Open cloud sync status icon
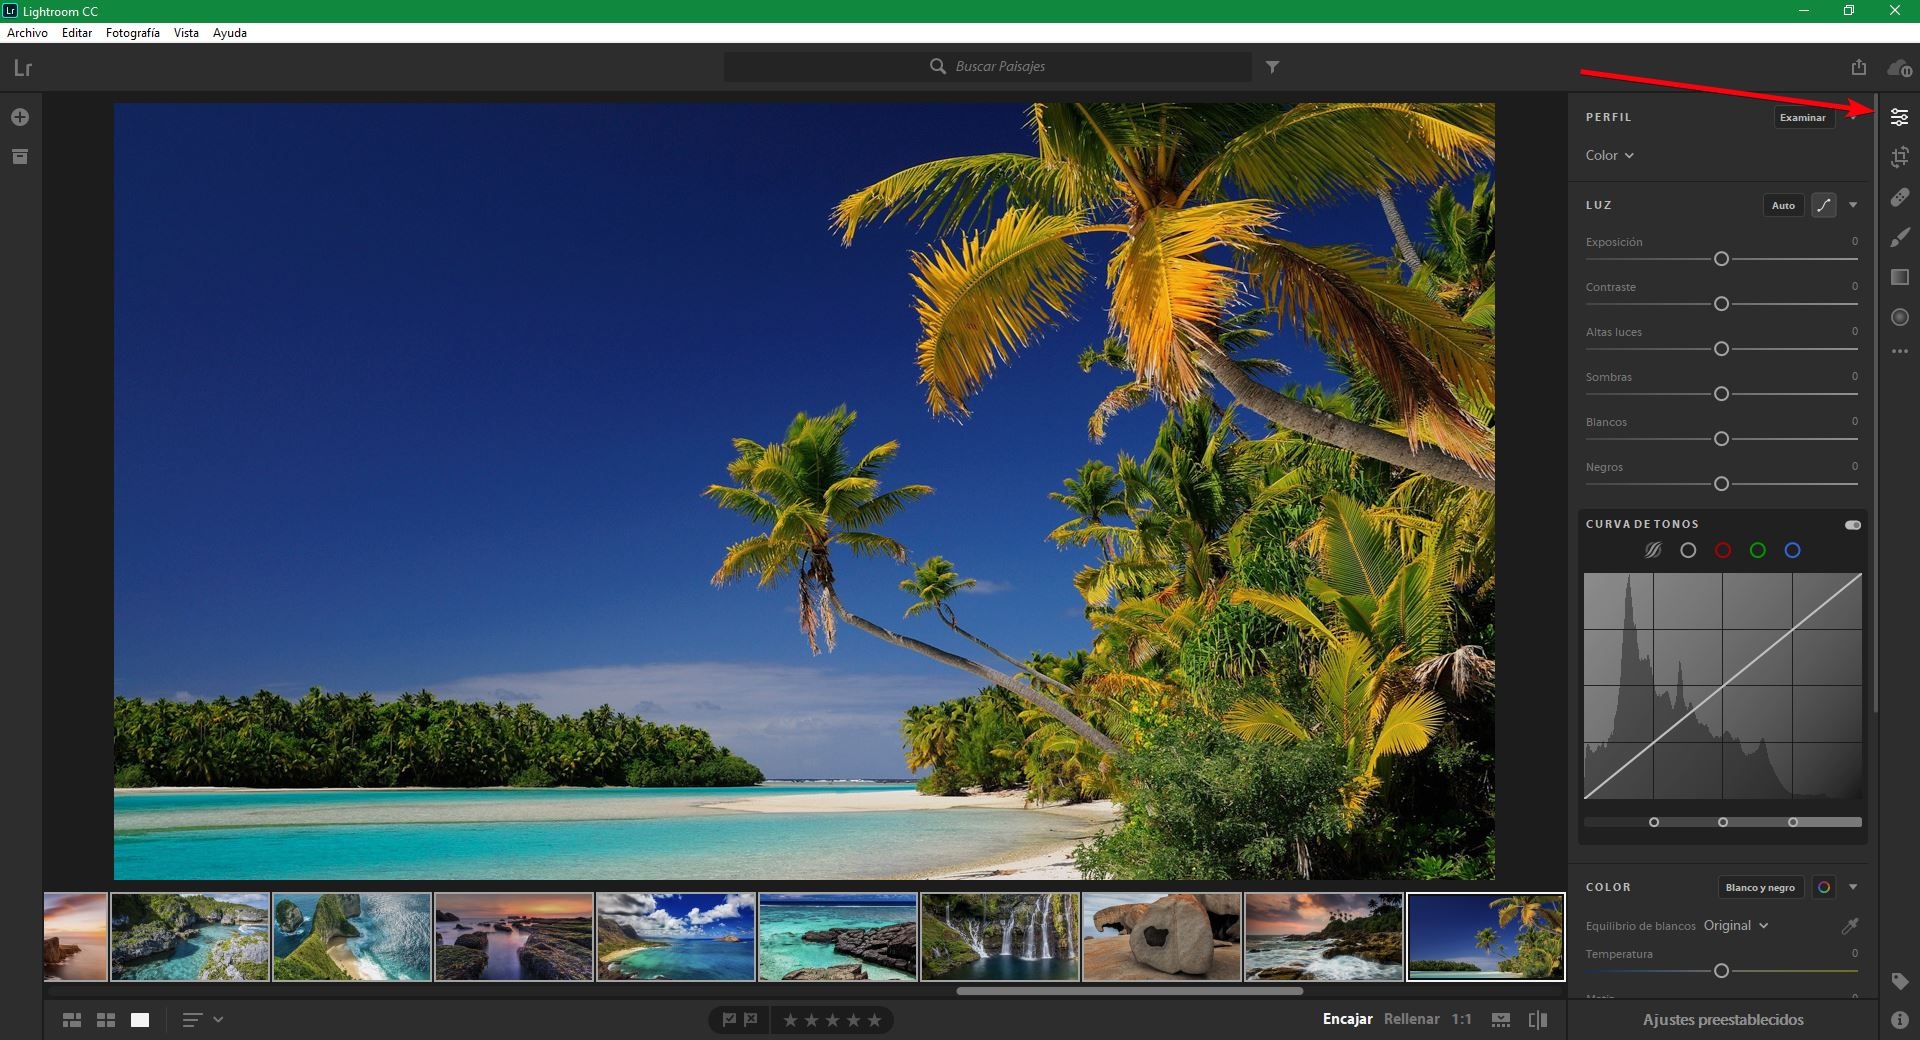Image resolution: width=1920 pixels, height=1040 pixels. pos(1899,68)
